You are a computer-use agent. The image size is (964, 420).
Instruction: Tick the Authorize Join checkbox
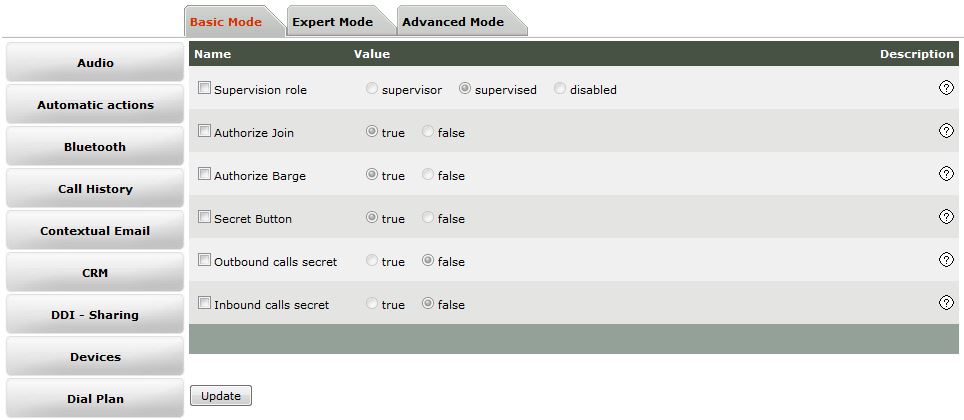[204, 131]
